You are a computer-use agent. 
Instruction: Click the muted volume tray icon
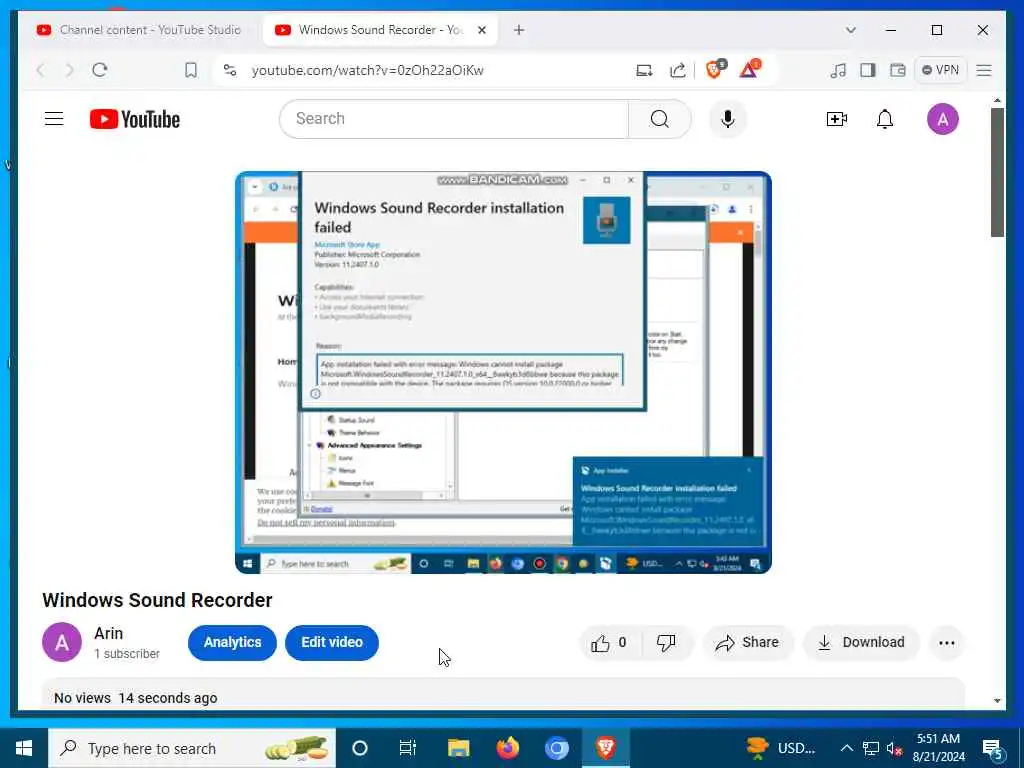[x=894, y=748]
